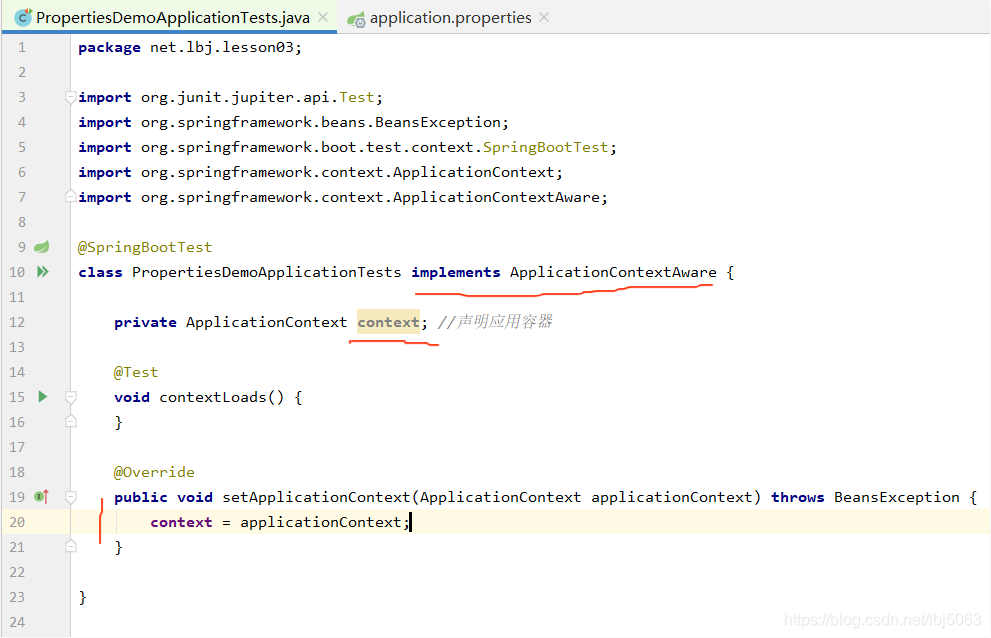The image size is (991, 638).
Task: Click the implements-method gutter marker on line 19
Action: click(42, 496)
